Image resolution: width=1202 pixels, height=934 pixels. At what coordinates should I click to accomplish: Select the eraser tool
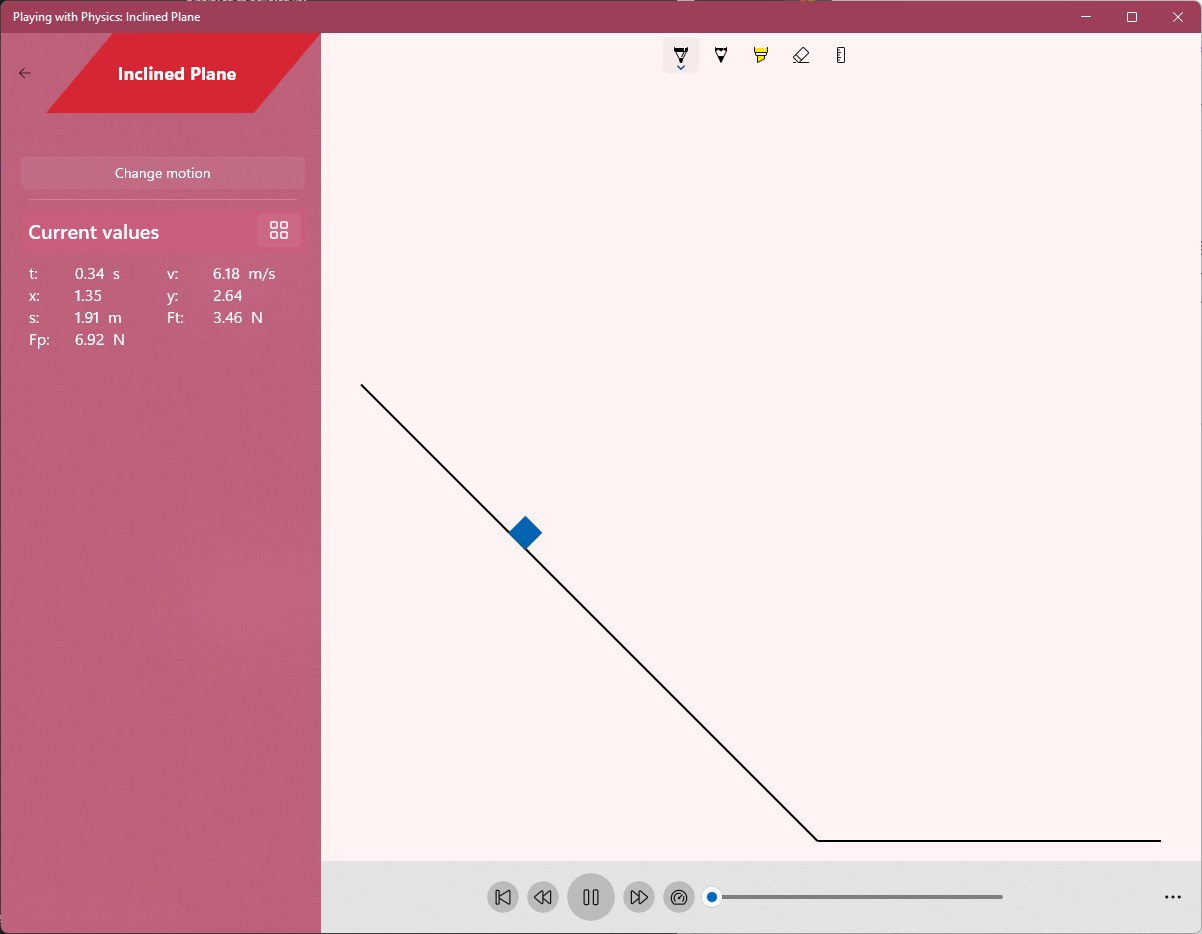pyautogui.click(x=801, y=55)
